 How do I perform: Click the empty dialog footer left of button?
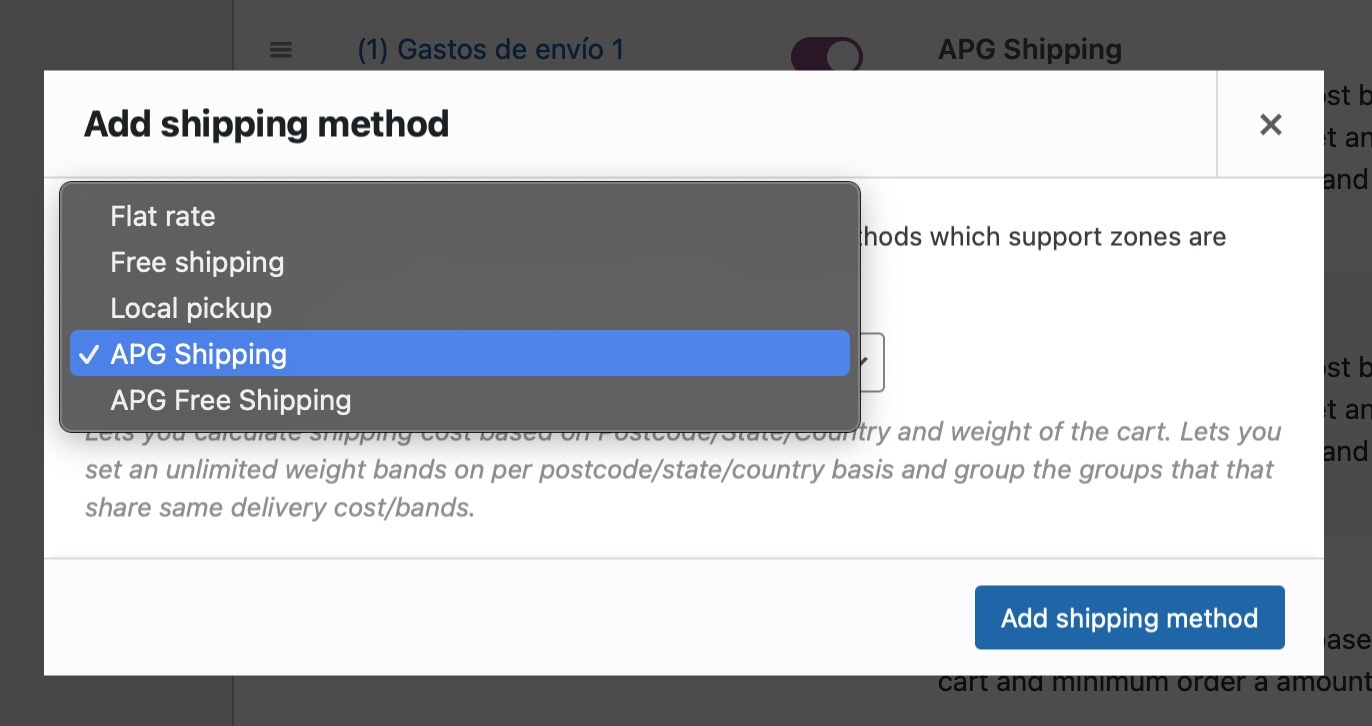click(x=500, y=617)
